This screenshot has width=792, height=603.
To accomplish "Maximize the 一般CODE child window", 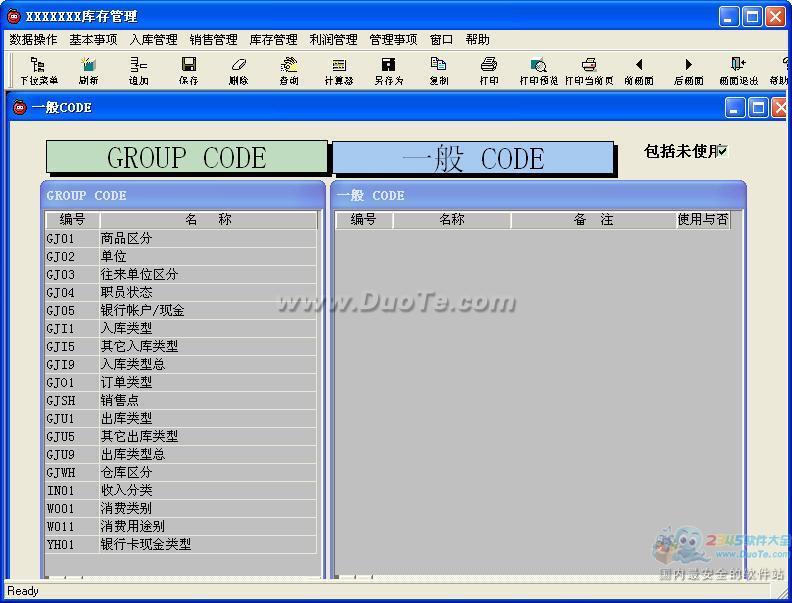I will [758, 108].
